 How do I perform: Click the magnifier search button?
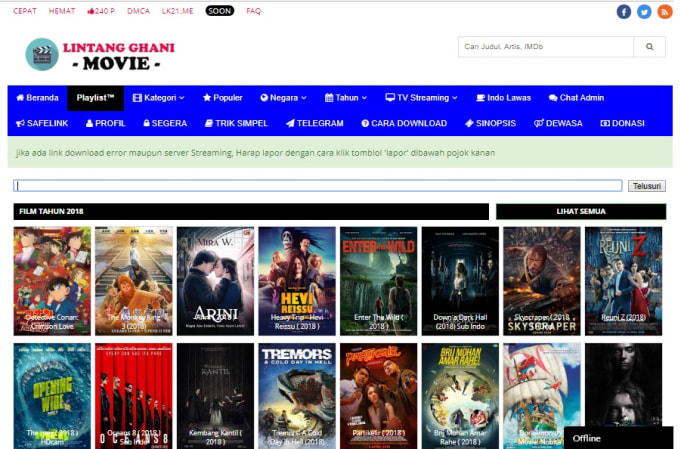pos(649,47)
